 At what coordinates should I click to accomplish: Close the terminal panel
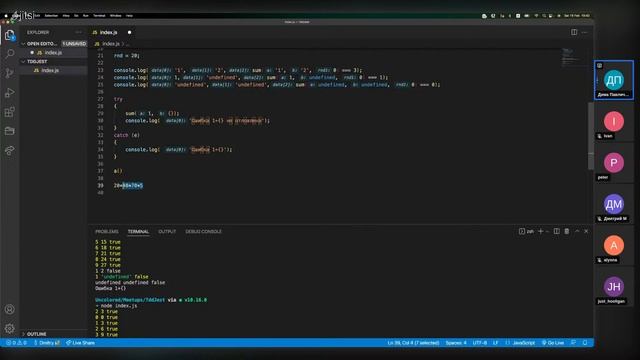click(x=586, y=231)
